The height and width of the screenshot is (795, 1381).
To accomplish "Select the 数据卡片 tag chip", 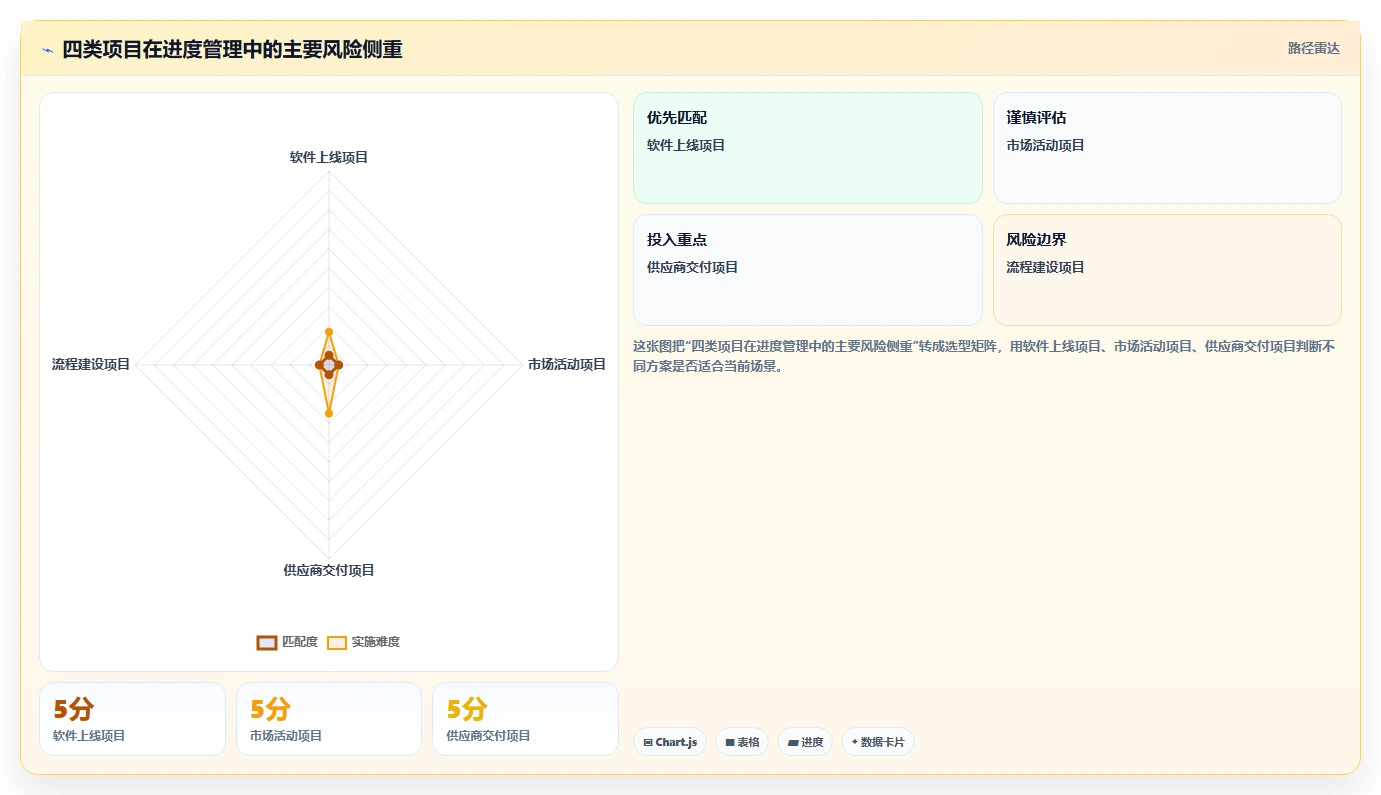I will pos(878,742).
